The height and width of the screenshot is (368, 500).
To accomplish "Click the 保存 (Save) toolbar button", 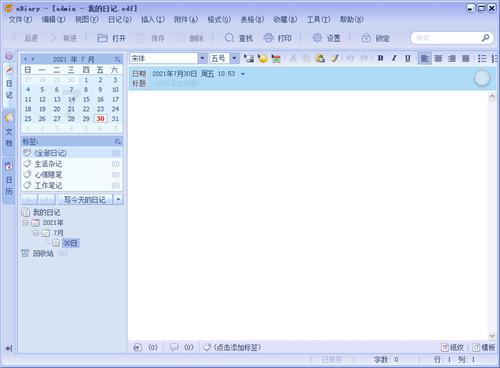I will (151, 38).
